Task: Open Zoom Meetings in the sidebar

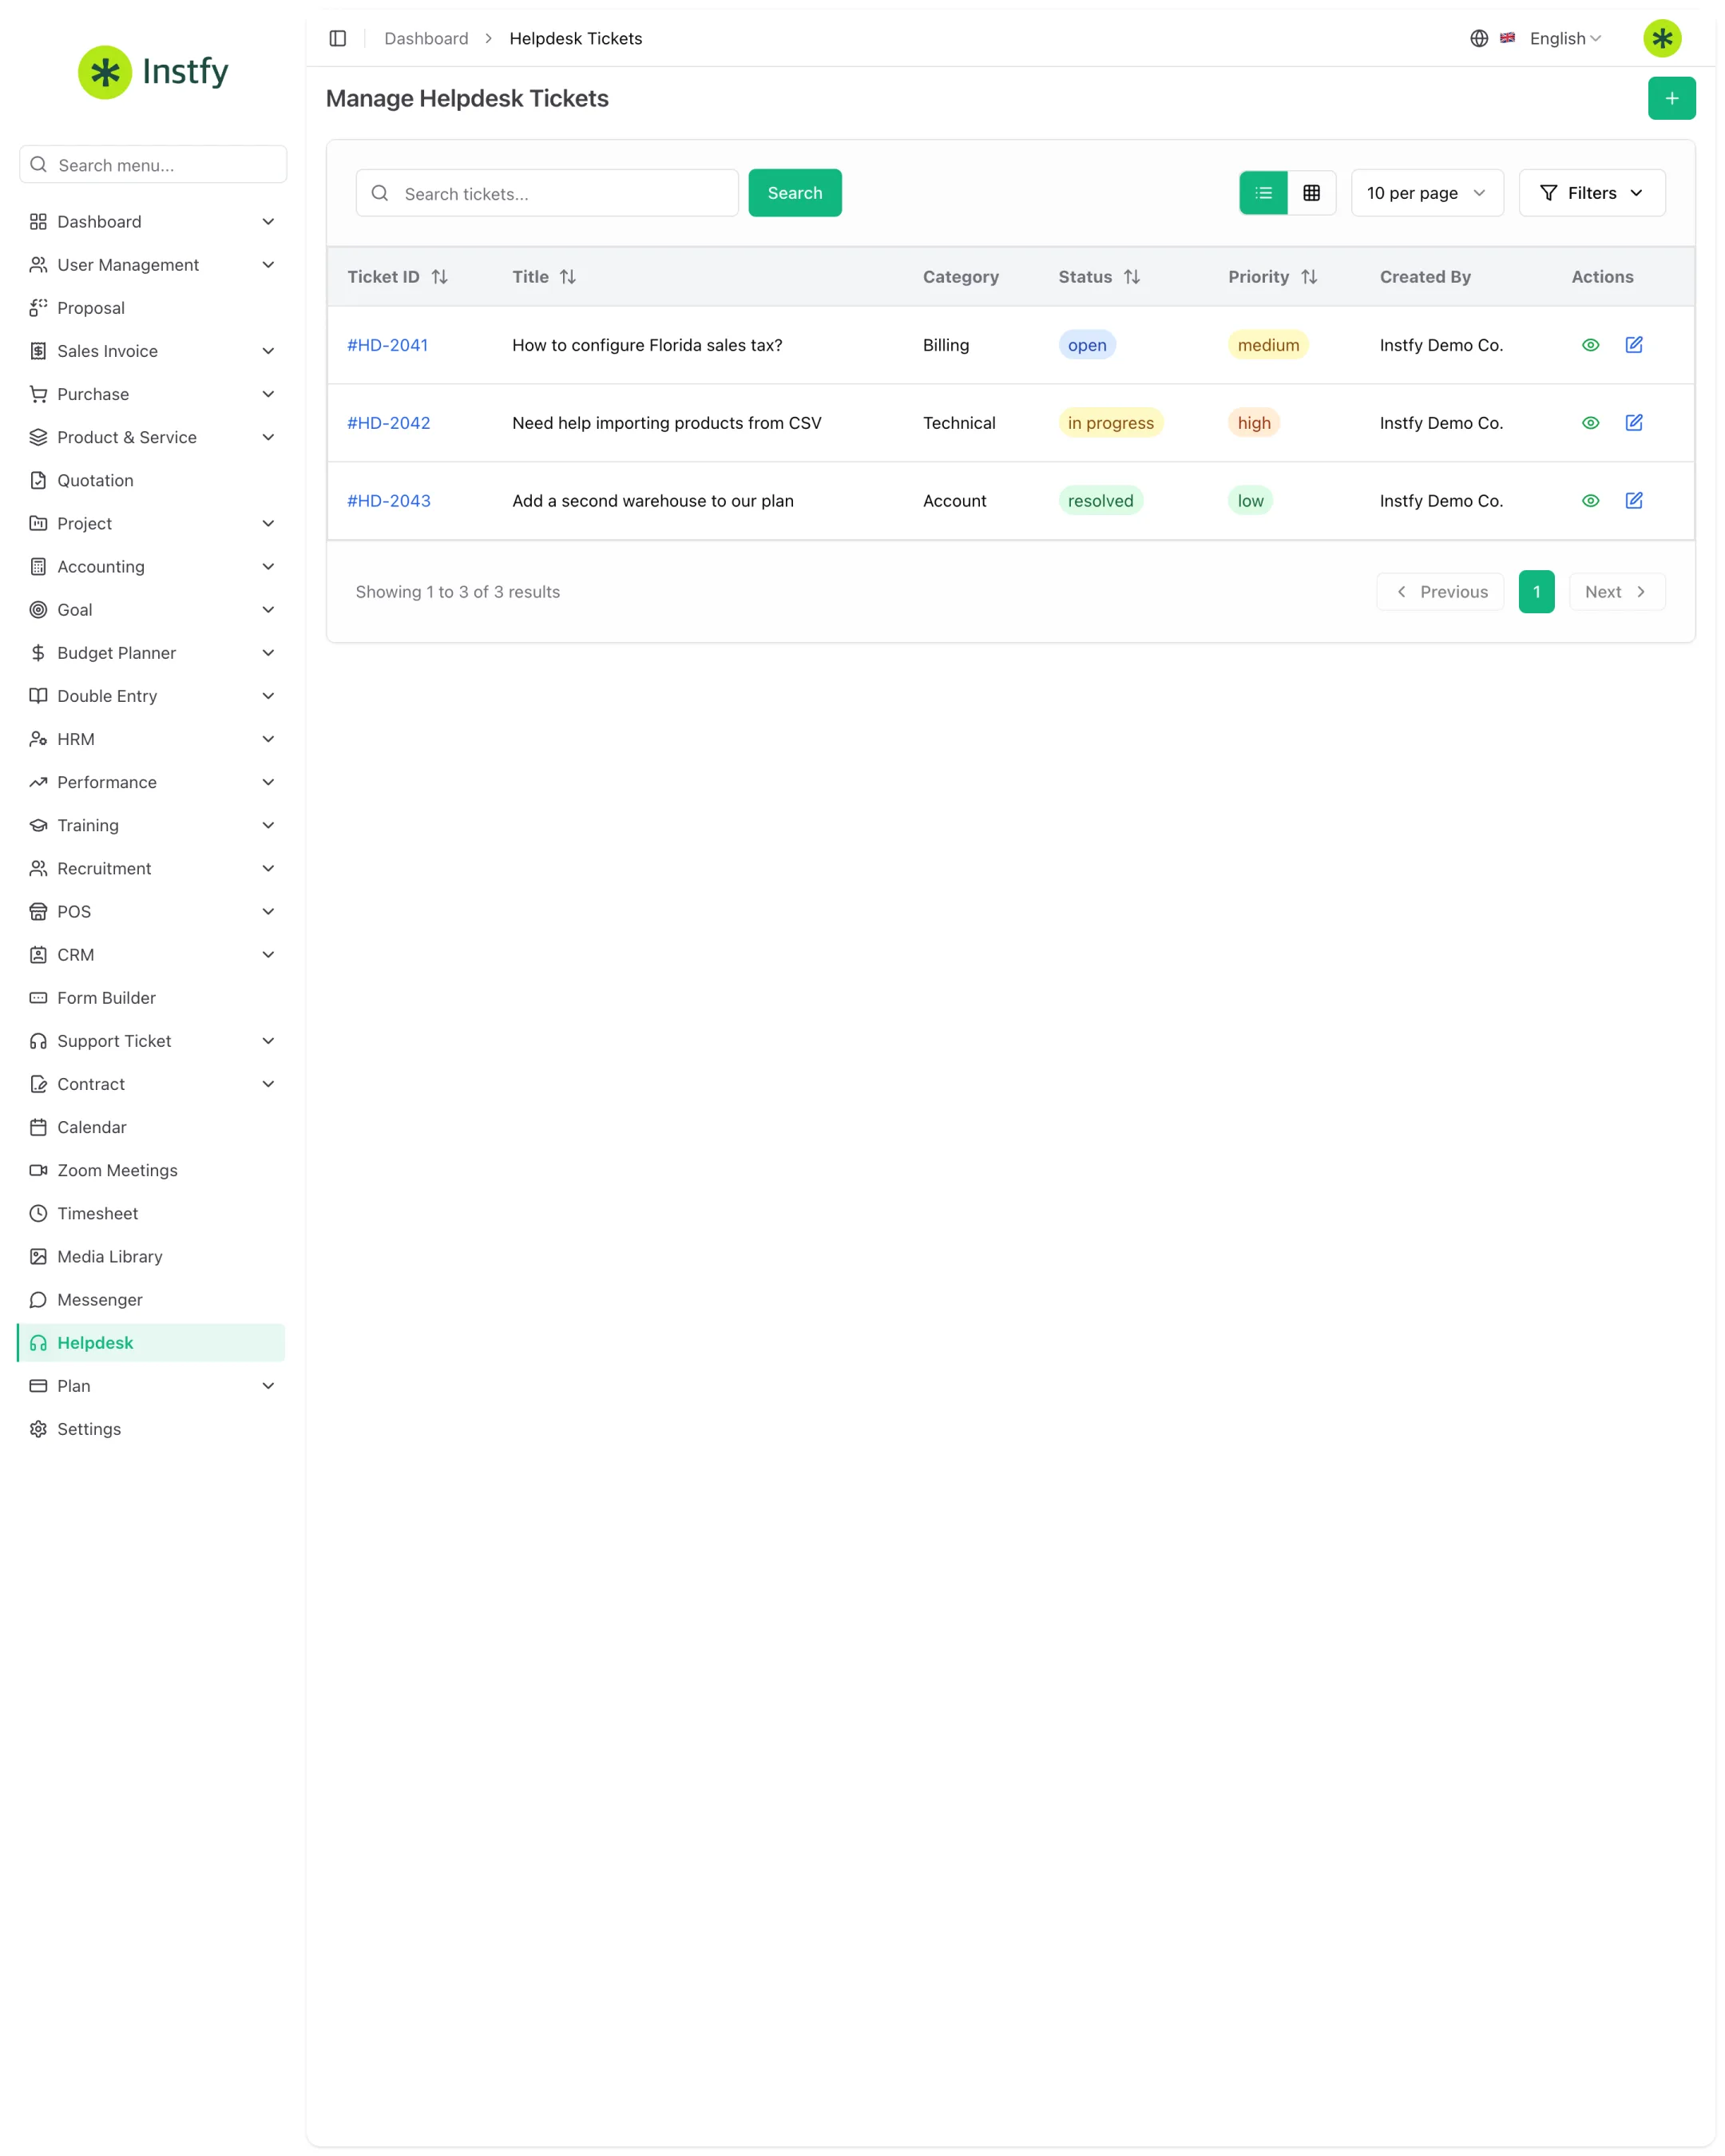Action: (x=152, y=1170)
